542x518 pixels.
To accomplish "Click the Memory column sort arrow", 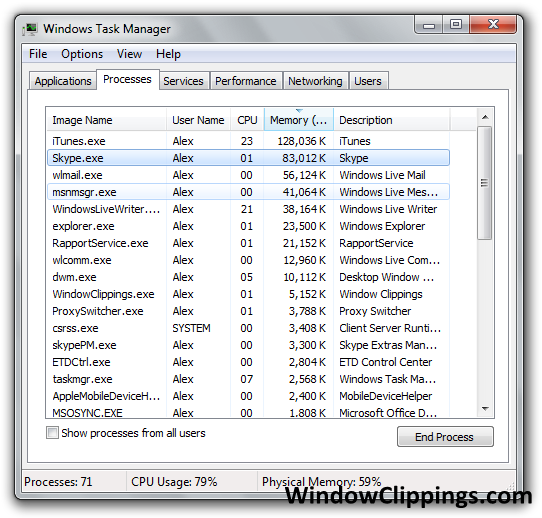I will point(299,111).
